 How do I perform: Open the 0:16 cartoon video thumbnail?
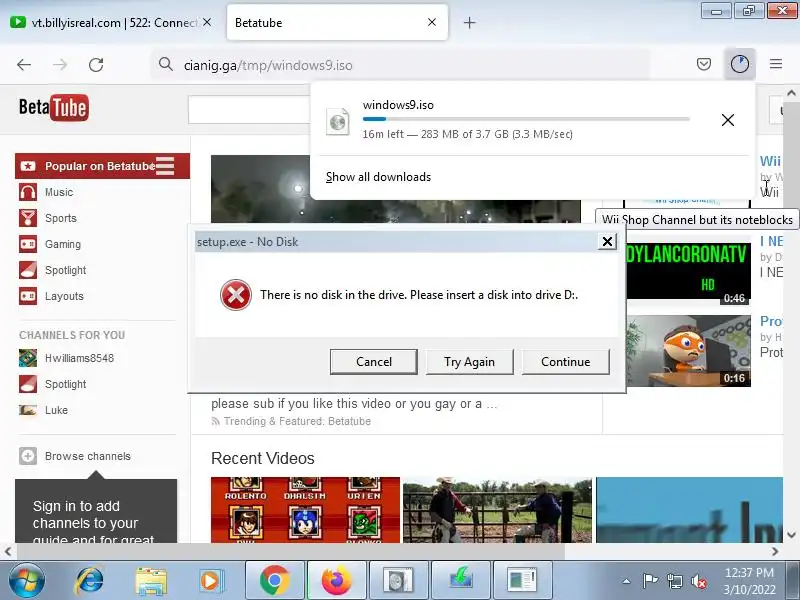[688, 351]
